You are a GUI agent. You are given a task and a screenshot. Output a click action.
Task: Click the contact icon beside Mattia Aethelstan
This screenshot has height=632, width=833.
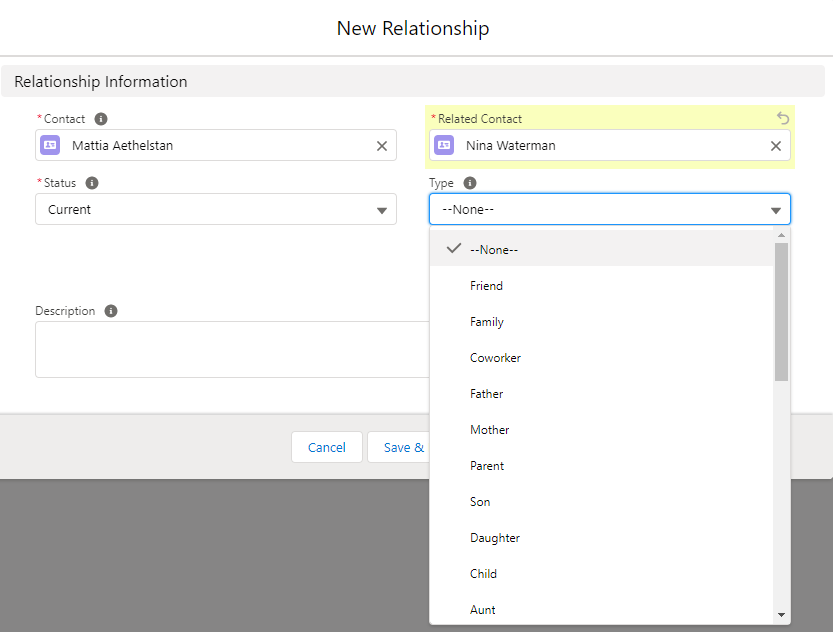tap(50, 145)
